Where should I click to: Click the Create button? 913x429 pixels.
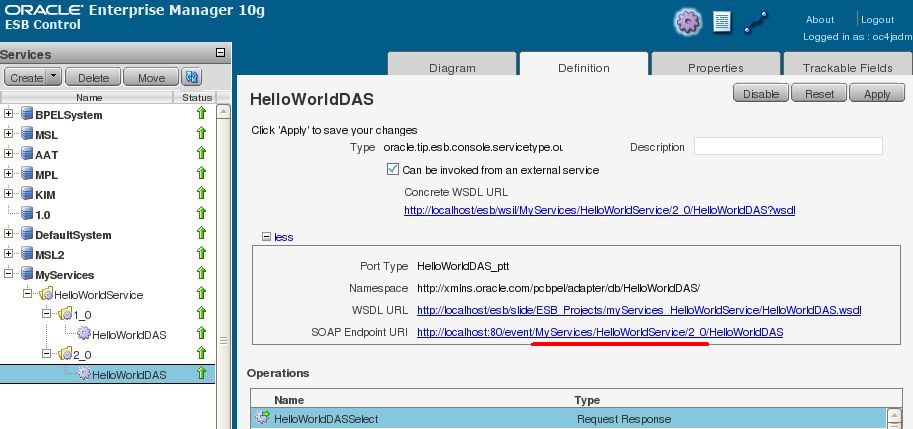[x=26, y=77]
